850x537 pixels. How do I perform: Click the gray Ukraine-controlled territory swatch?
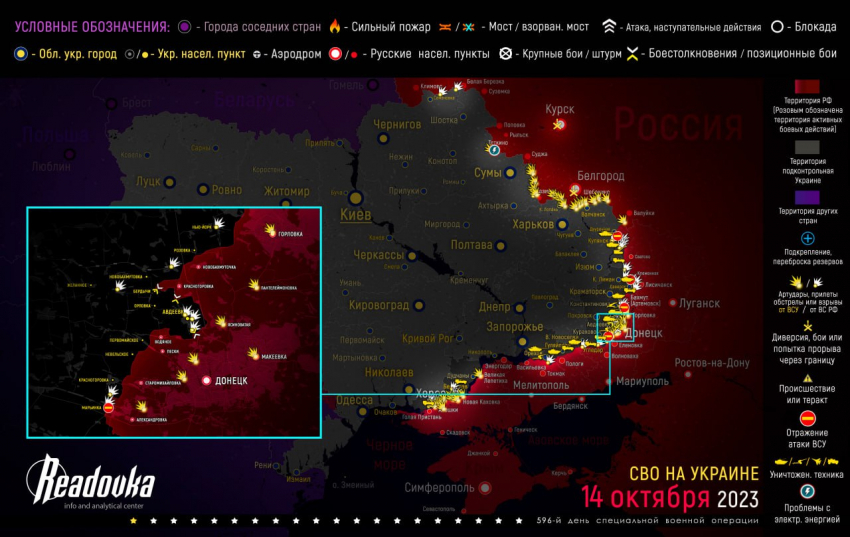point(808,145)
